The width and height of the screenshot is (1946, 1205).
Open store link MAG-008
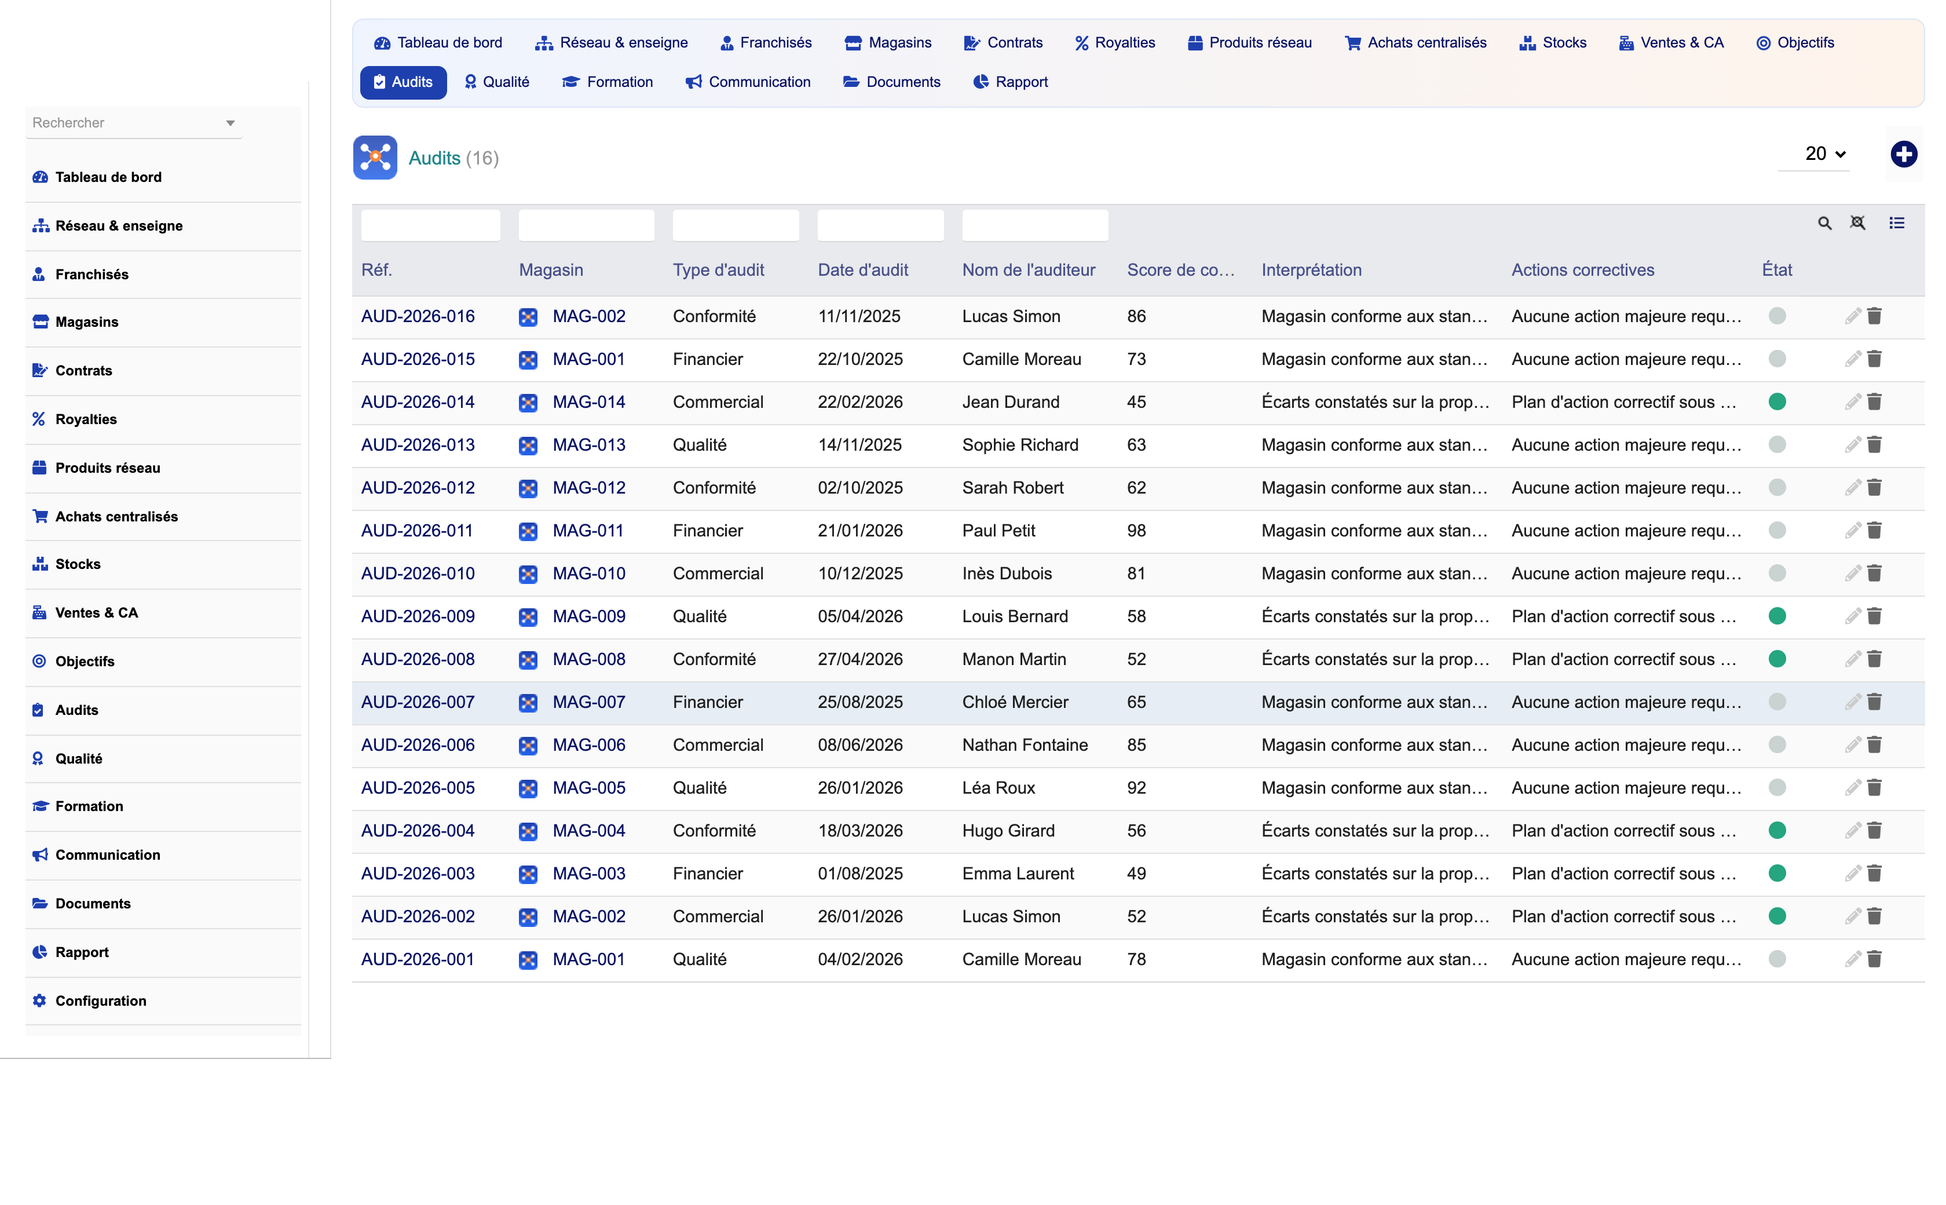pos(589,659)
